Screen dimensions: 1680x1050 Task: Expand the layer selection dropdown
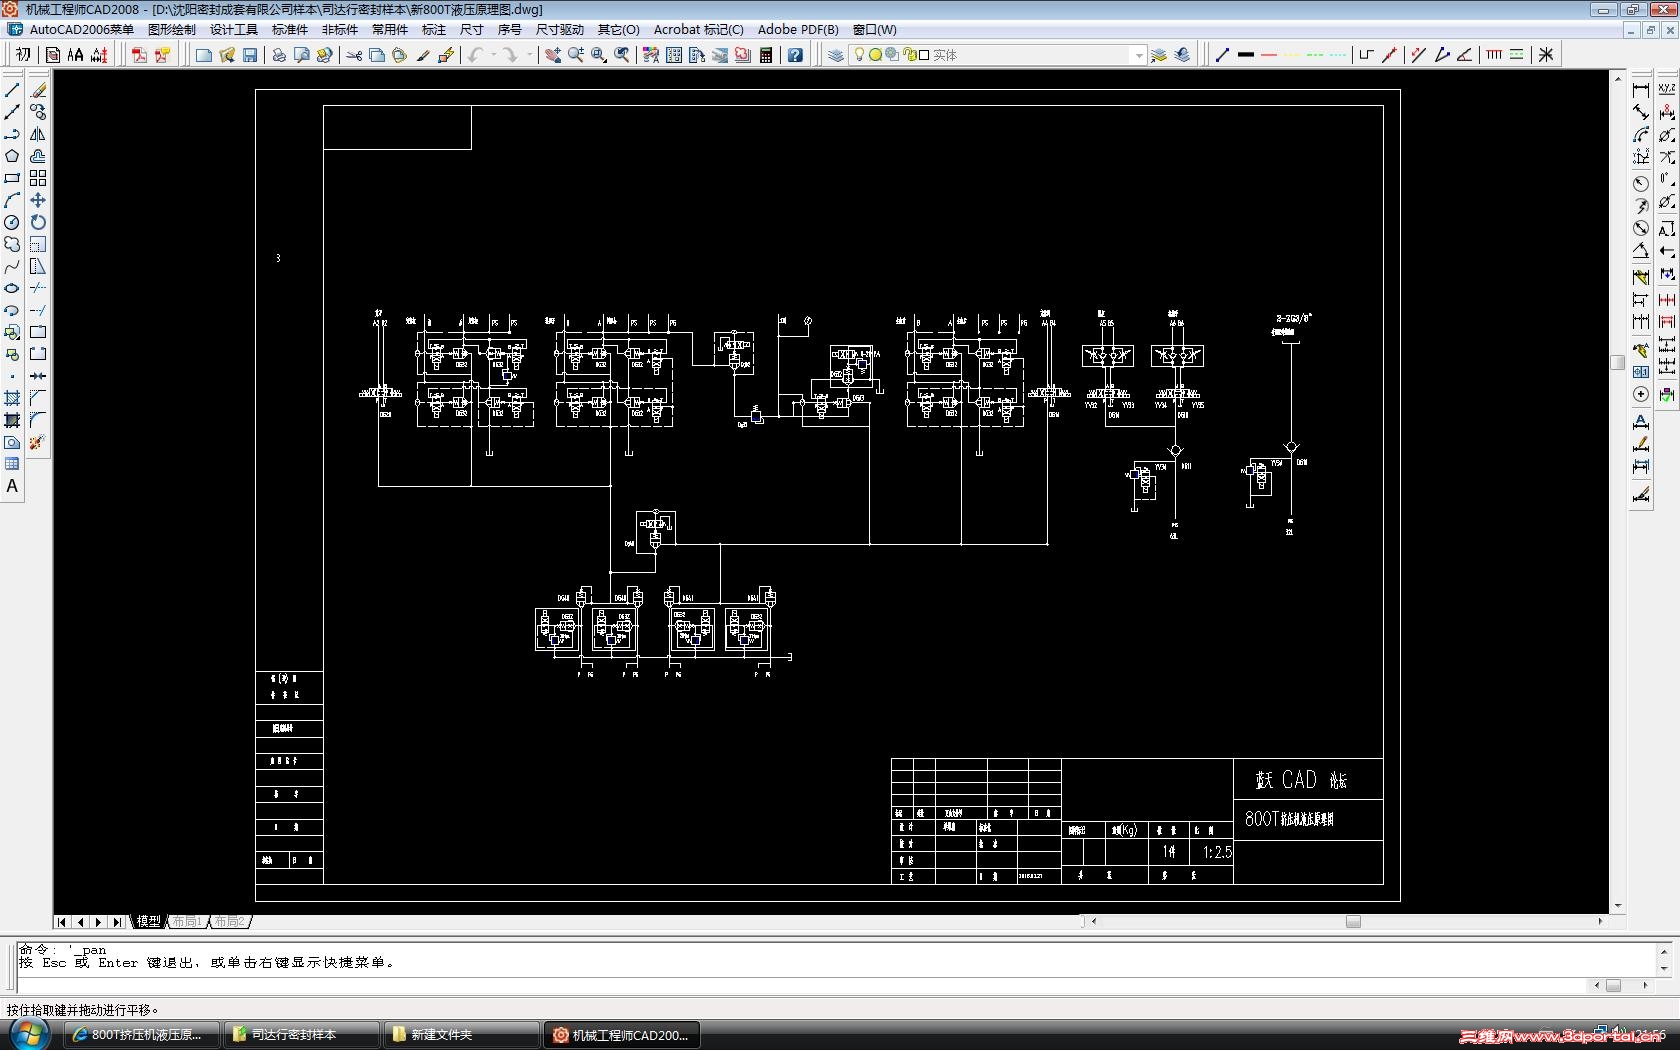(1138, 55)
